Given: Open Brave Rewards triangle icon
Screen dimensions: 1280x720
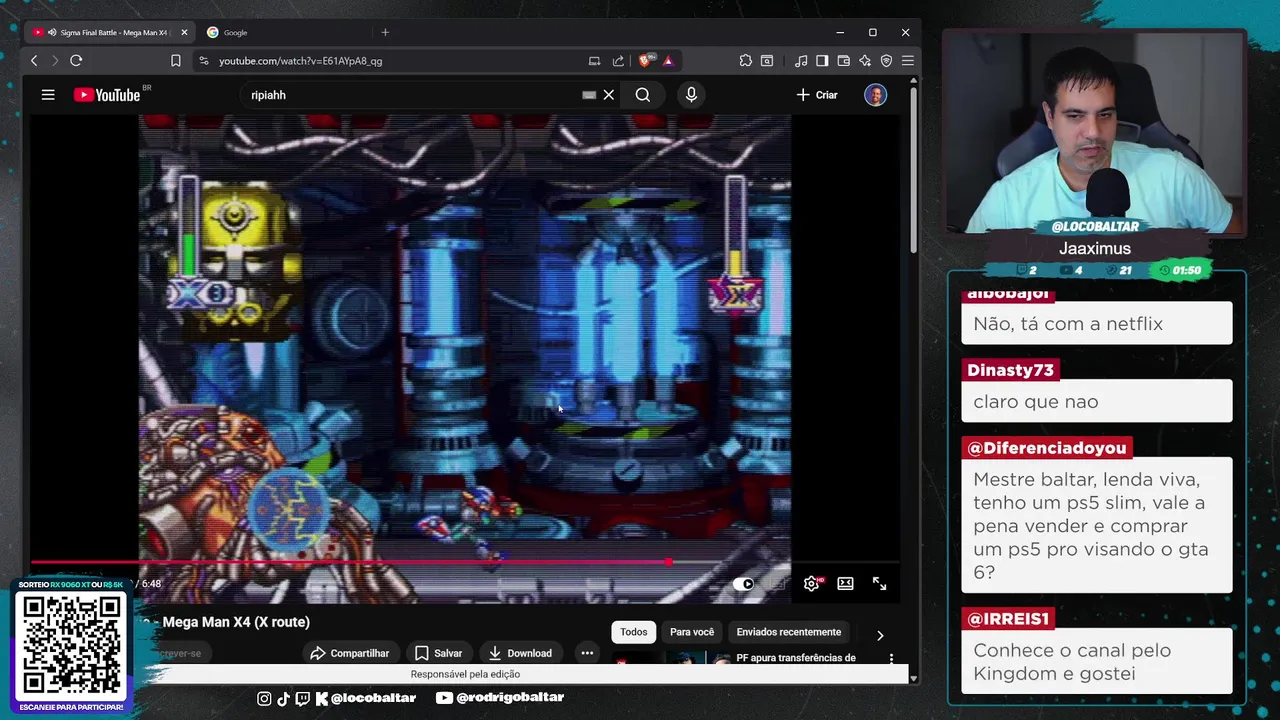Looking at the screenshot, I should tap(668, 61).
